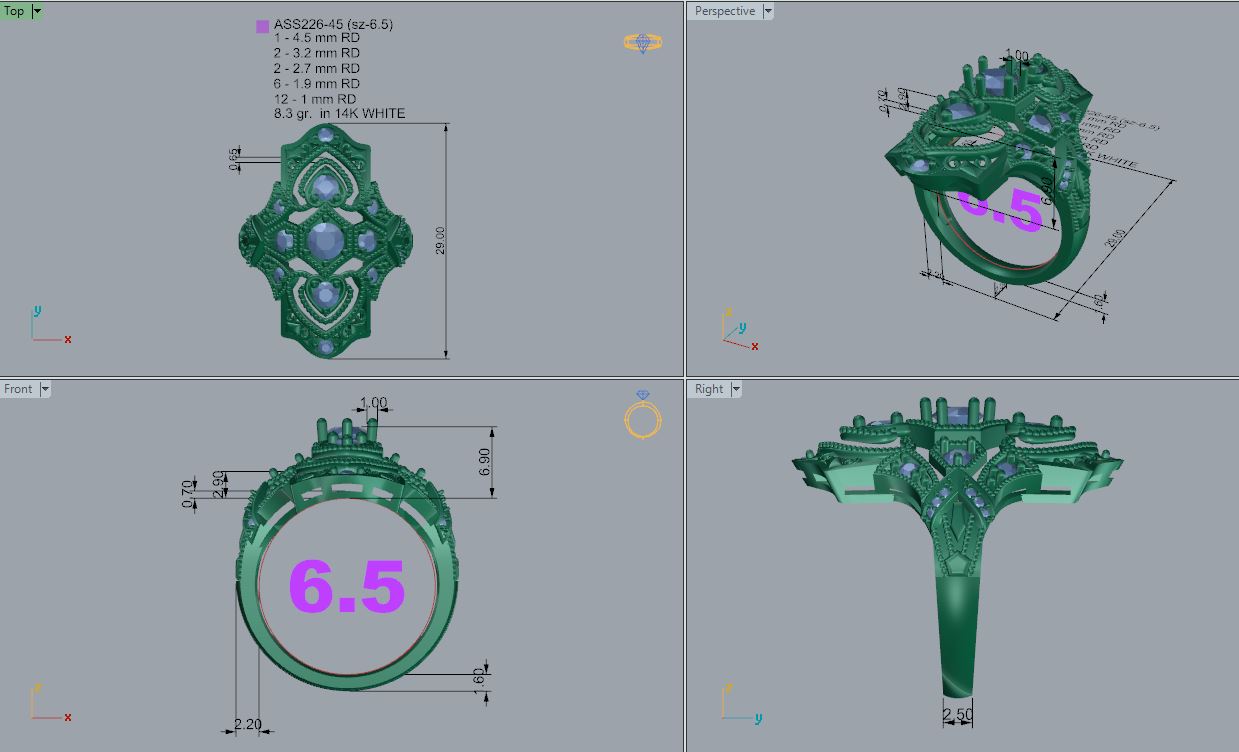This screenshot has width=1239, height=752.
Task: Select the 29.00 dimension in Top viewport
Action: [x=440, y=240]
